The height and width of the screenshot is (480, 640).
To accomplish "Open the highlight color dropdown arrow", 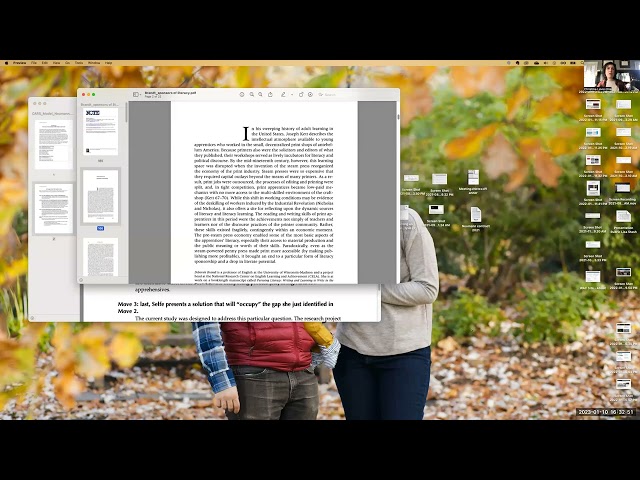I will click(x=292, y=94).
